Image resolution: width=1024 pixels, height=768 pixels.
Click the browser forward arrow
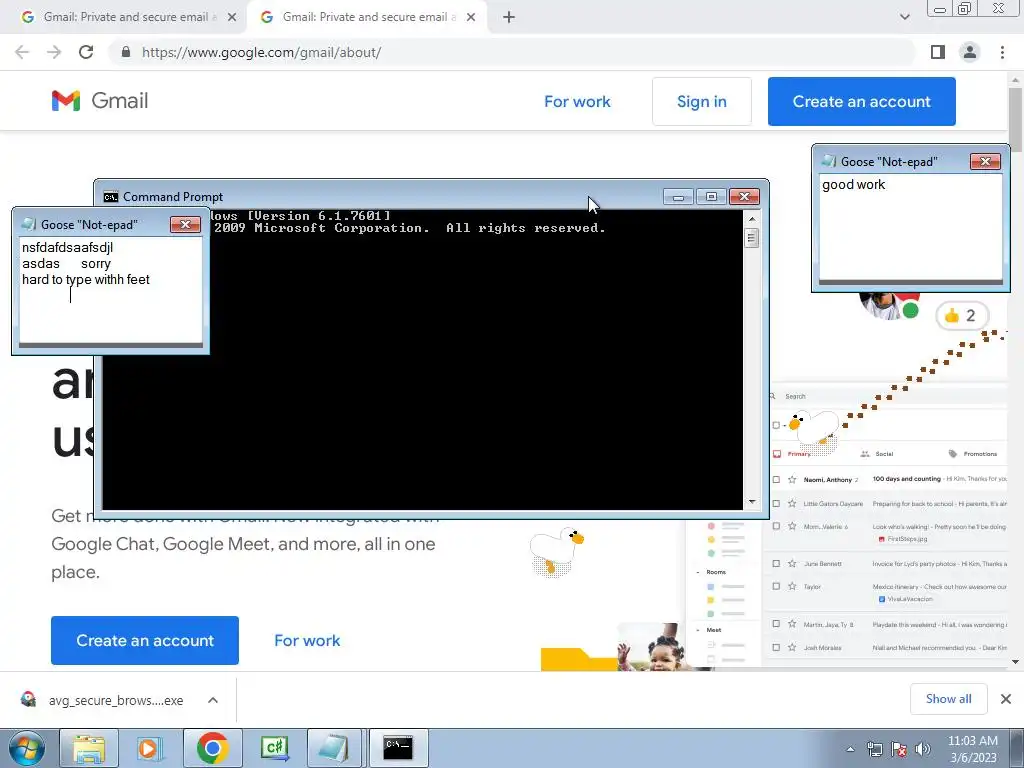(54, 52)
